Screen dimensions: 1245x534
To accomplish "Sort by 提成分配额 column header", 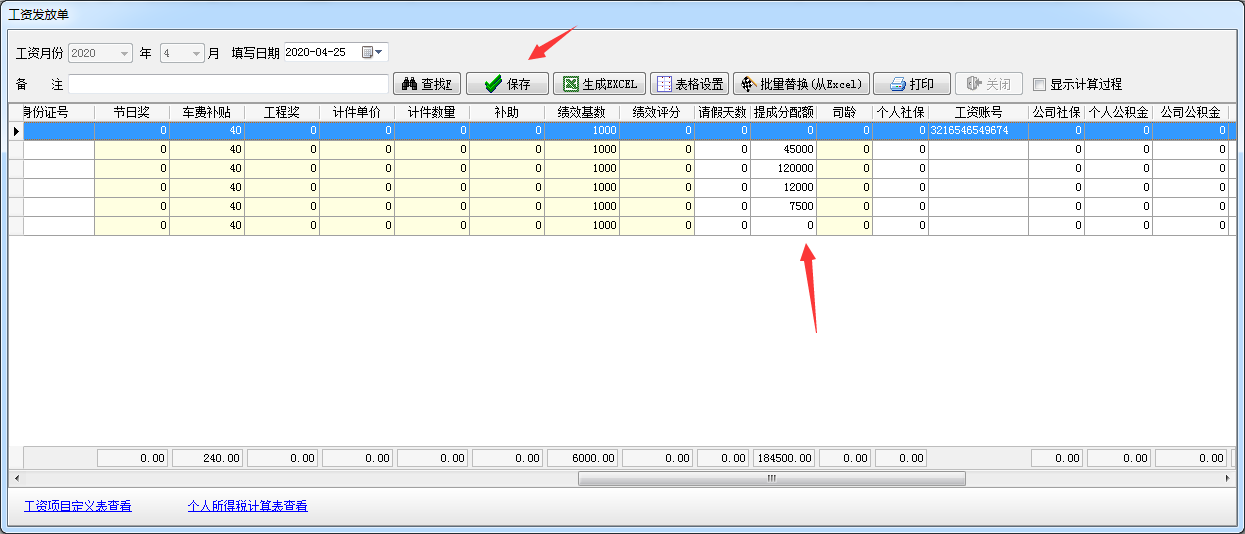I will 783,112.
